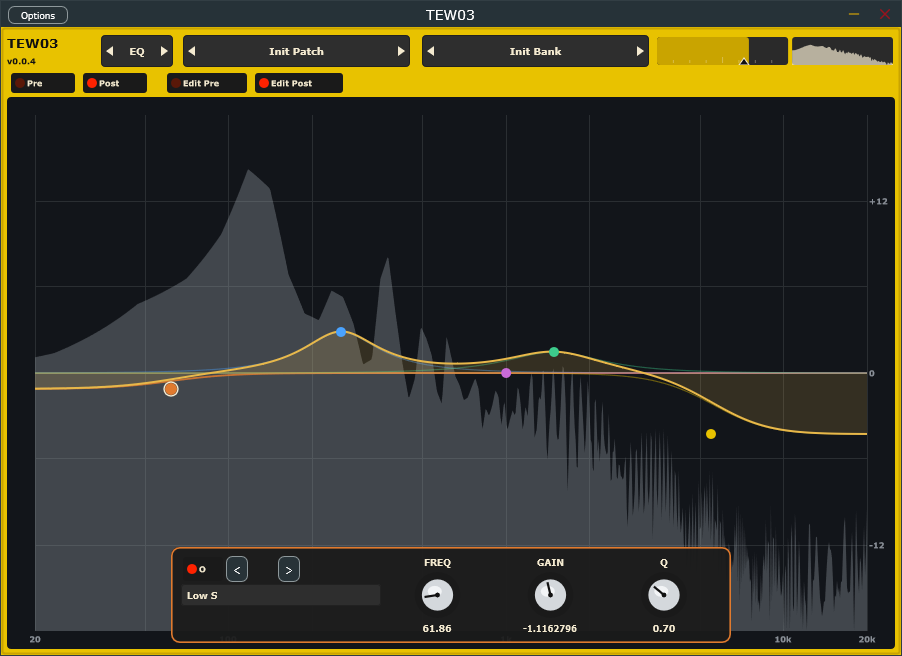This screenshot has height=656, width=902.
Task: Open the Options menu
Action: tap(38, 16)
